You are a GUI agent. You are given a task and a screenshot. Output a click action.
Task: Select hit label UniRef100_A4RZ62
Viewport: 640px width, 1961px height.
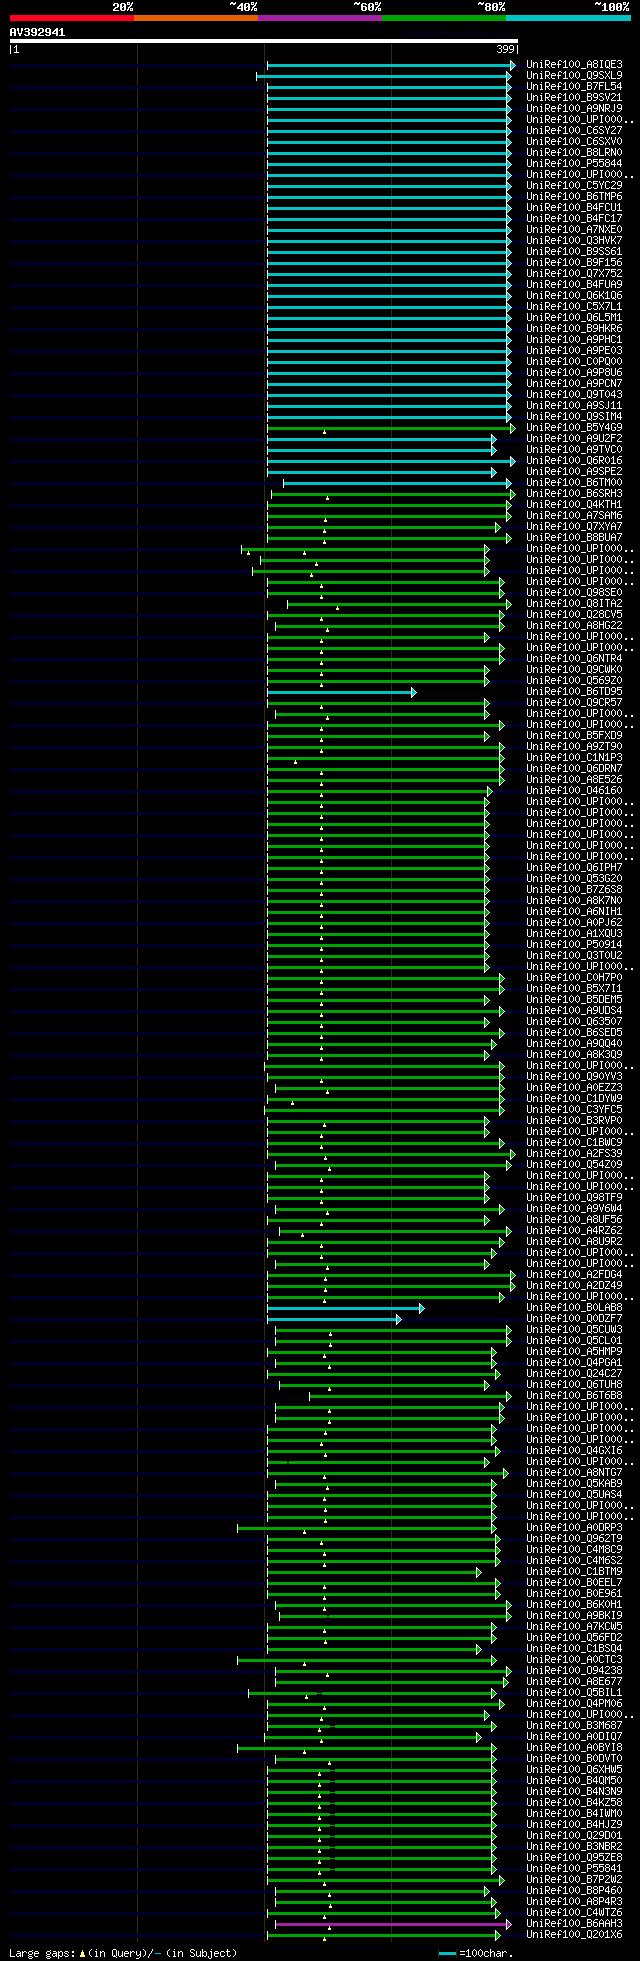[574, 1231]
